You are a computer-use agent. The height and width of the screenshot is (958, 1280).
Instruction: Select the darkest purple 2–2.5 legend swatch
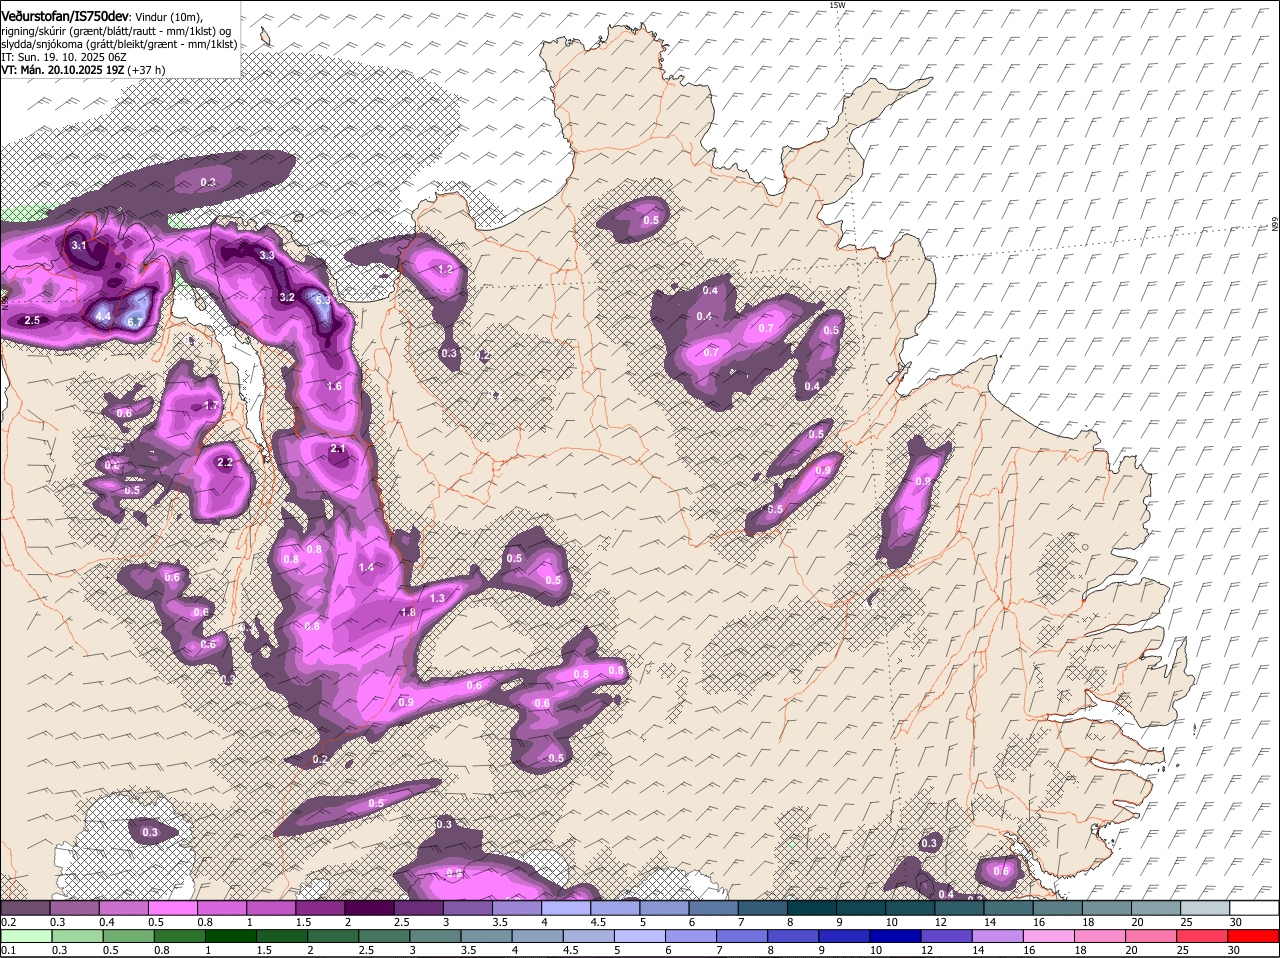(370, 908)
